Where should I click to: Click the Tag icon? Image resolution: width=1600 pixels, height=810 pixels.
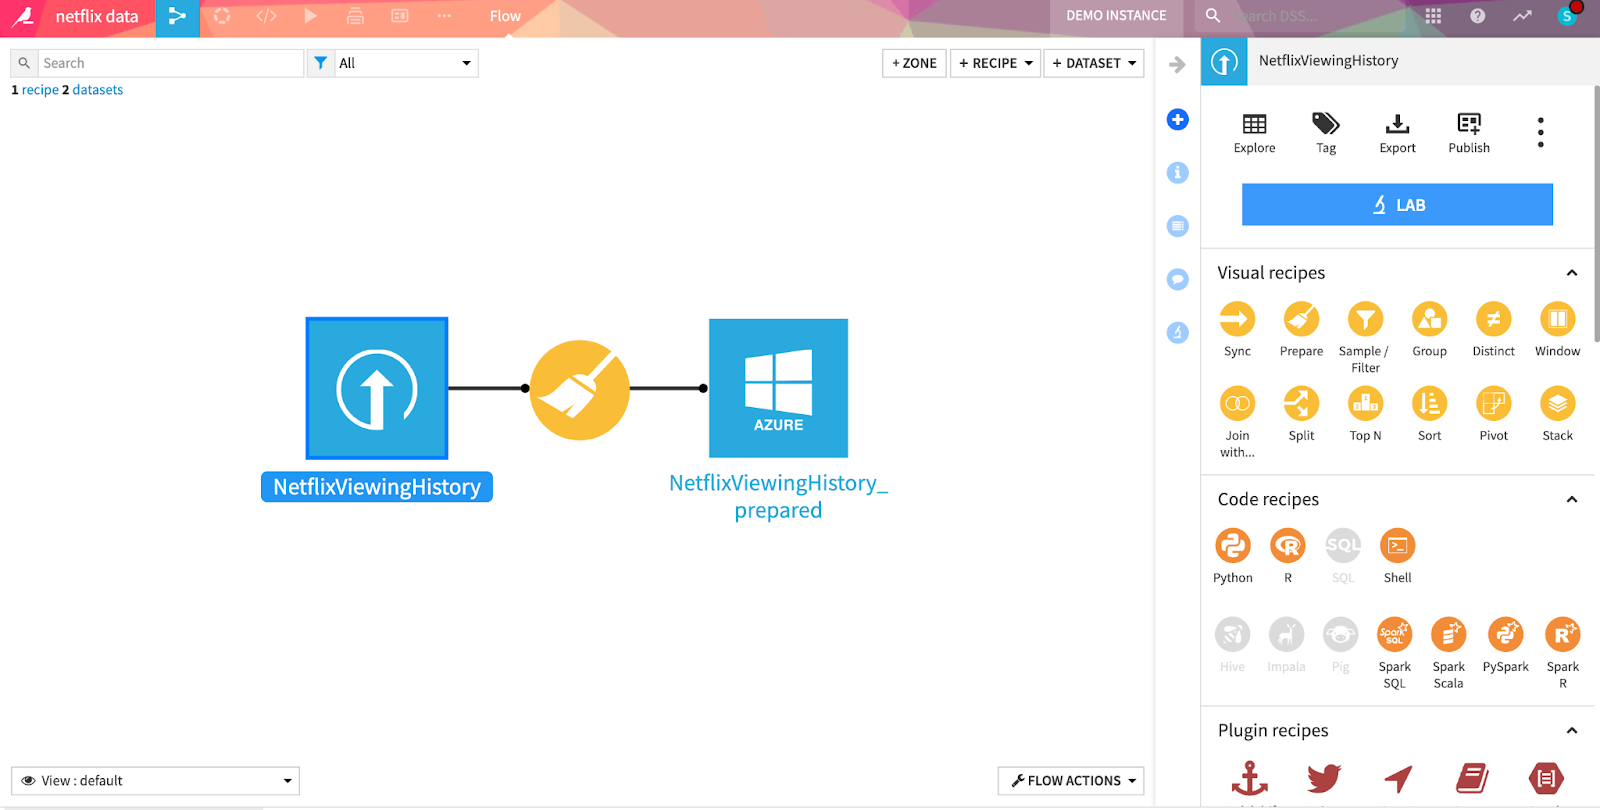[1326, 133]
